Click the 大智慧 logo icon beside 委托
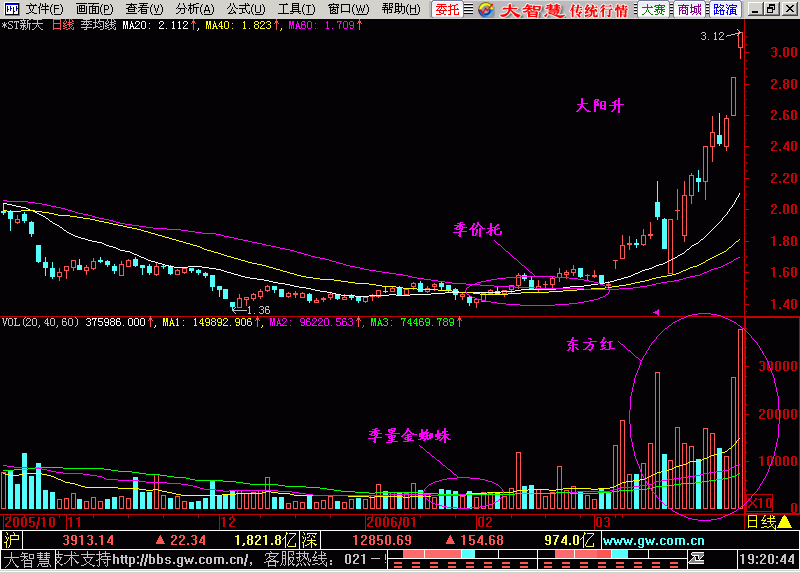The width and height of the screenshot is (800, 573). tap(485, 9)
